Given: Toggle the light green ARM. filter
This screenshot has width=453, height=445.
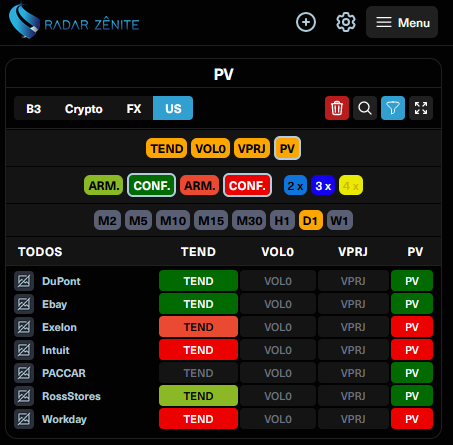Looking at the screenshot, I should [104, 185].
